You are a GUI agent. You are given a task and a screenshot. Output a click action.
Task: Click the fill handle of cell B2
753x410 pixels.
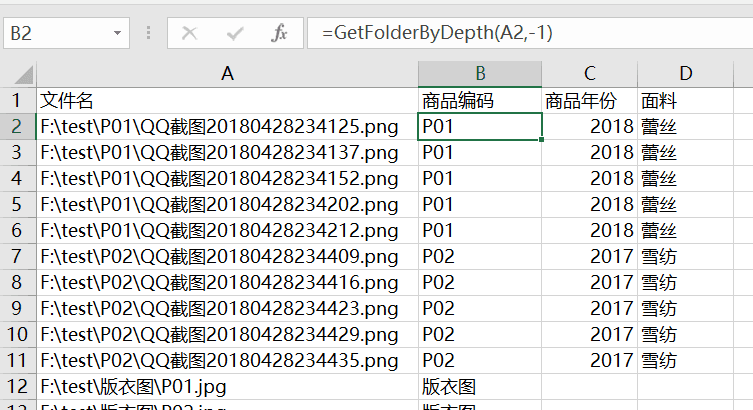pyautogui.click(x=542, y=140)
